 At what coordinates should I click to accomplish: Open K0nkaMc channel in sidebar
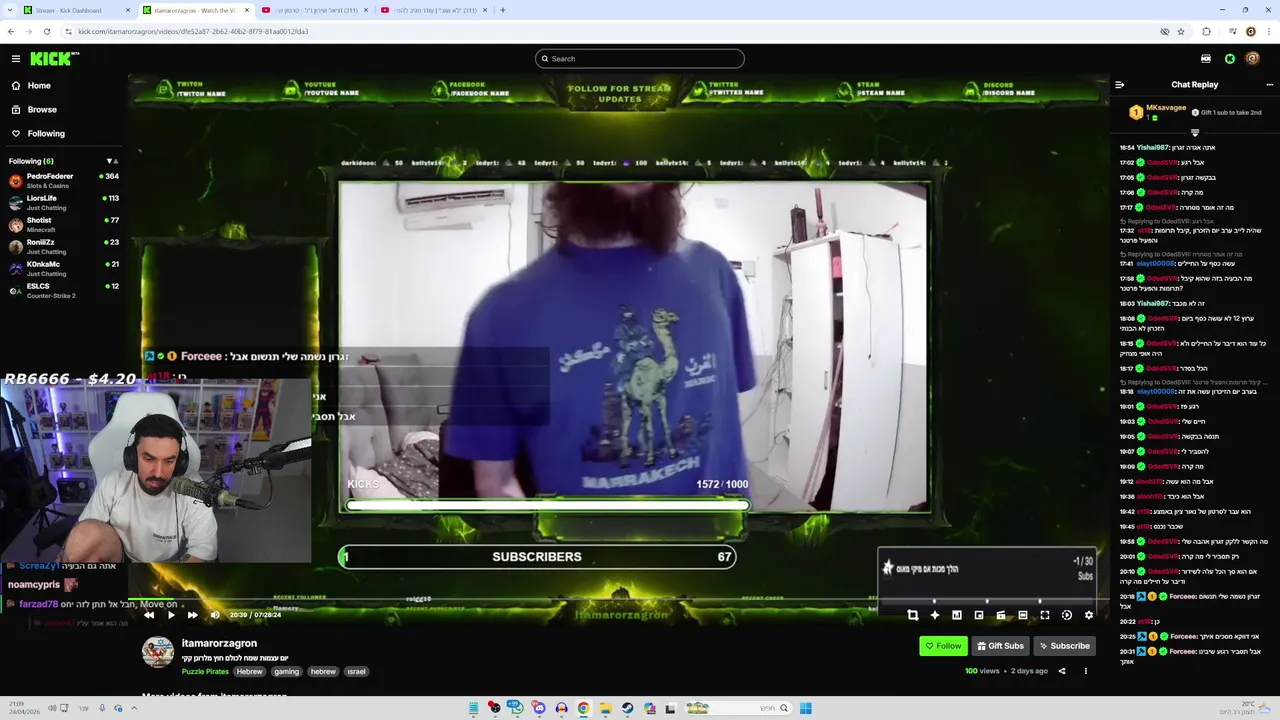(62, 268)
